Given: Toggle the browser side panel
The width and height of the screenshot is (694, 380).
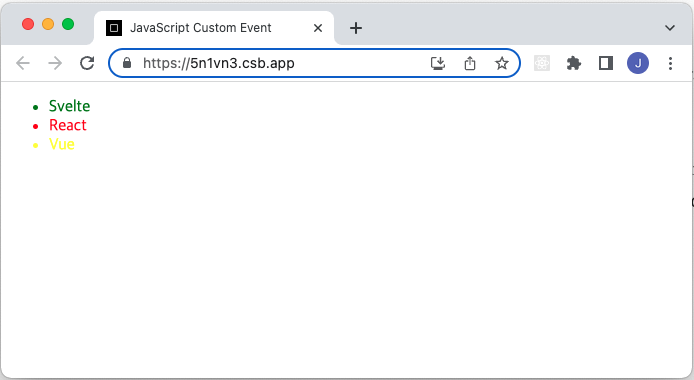Looking at the screenshot, I should (x=606, y=63).
